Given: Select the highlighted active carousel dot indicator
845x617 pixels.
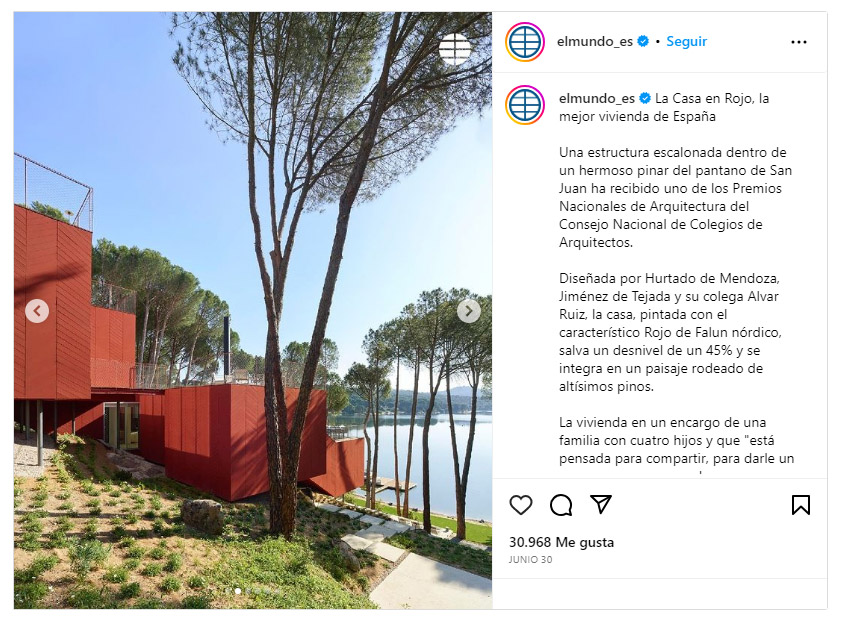Looking at the screenshot, I should click(238, 591).
